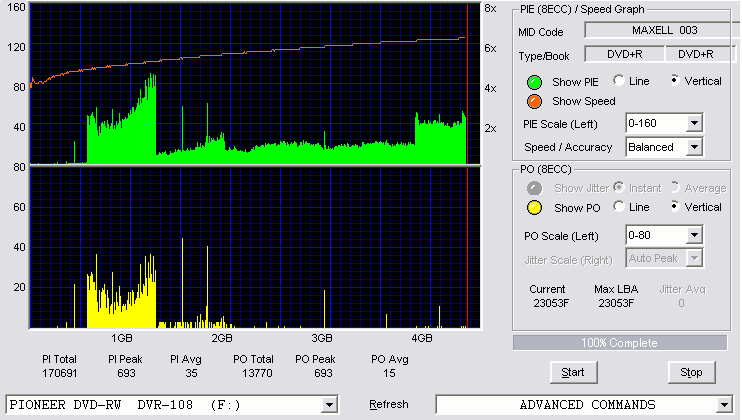Viewport: 742px width, 420px height.
Task: Click the PI Avg value 35
Action: point(191,373)
